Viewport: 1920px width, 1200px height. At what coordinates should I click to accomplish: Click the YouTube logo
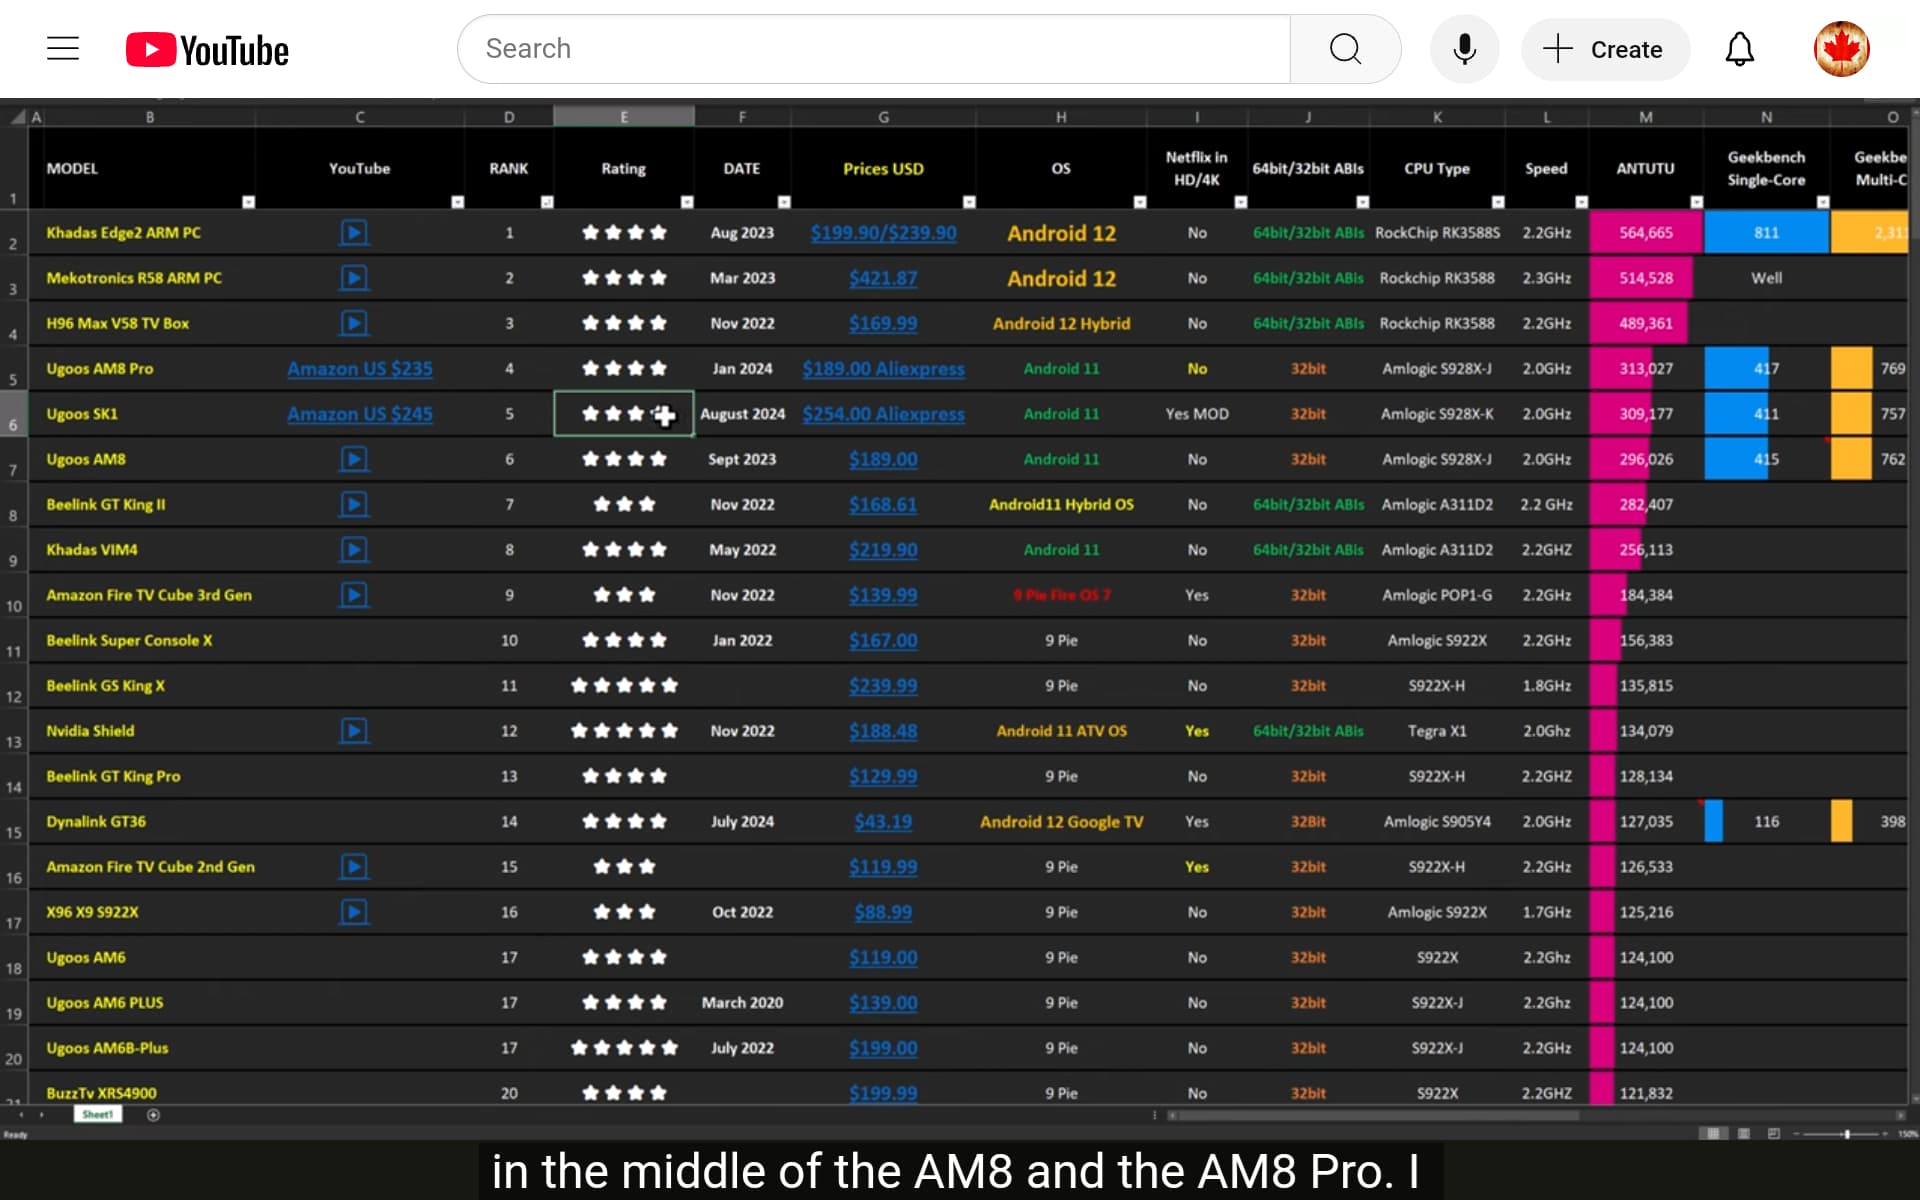click(207, 50)
